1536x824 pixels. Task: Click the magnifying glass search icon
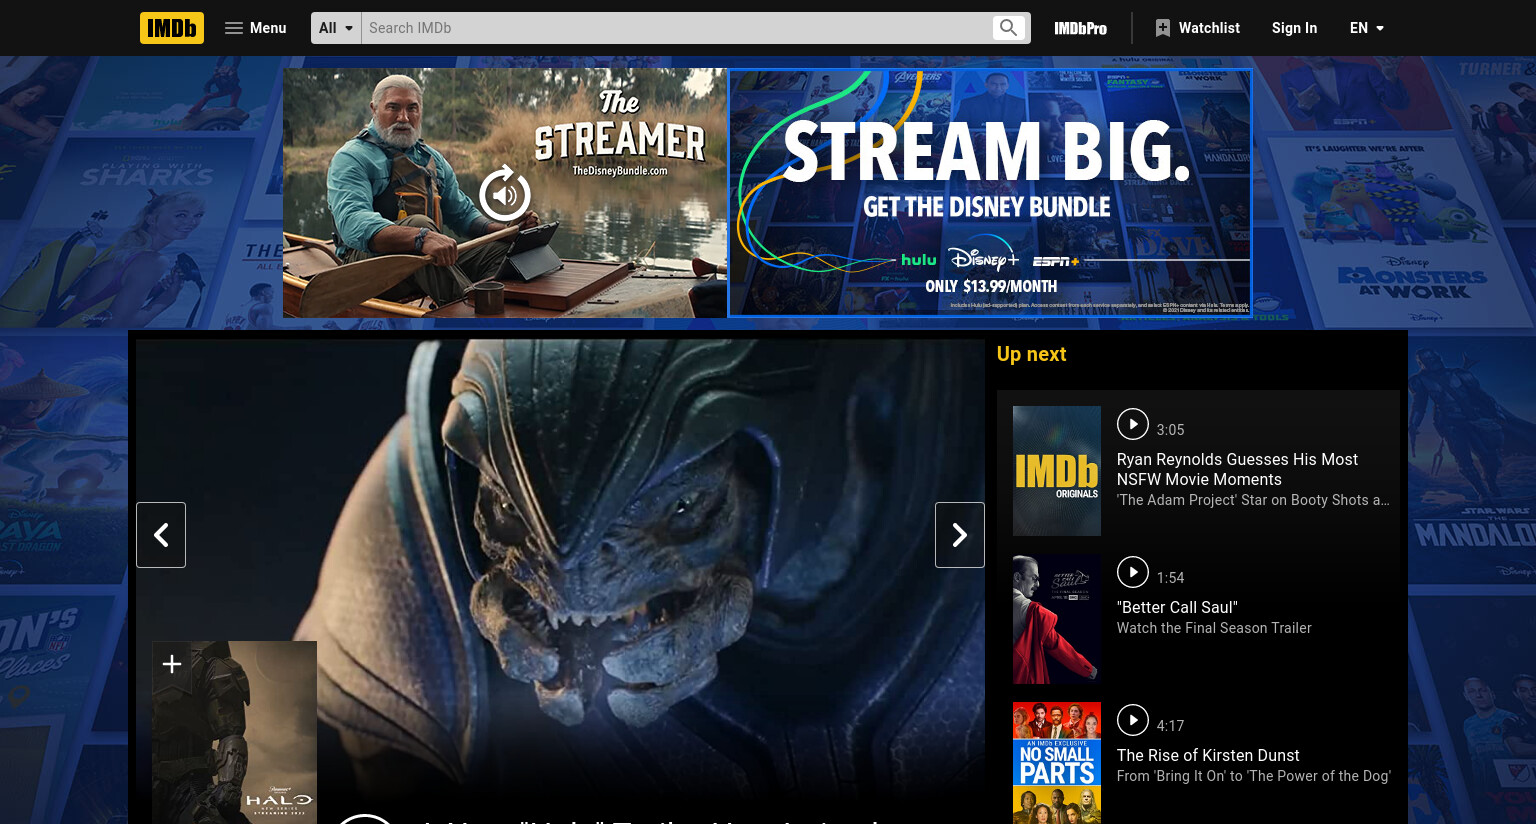coord(1008,28)
